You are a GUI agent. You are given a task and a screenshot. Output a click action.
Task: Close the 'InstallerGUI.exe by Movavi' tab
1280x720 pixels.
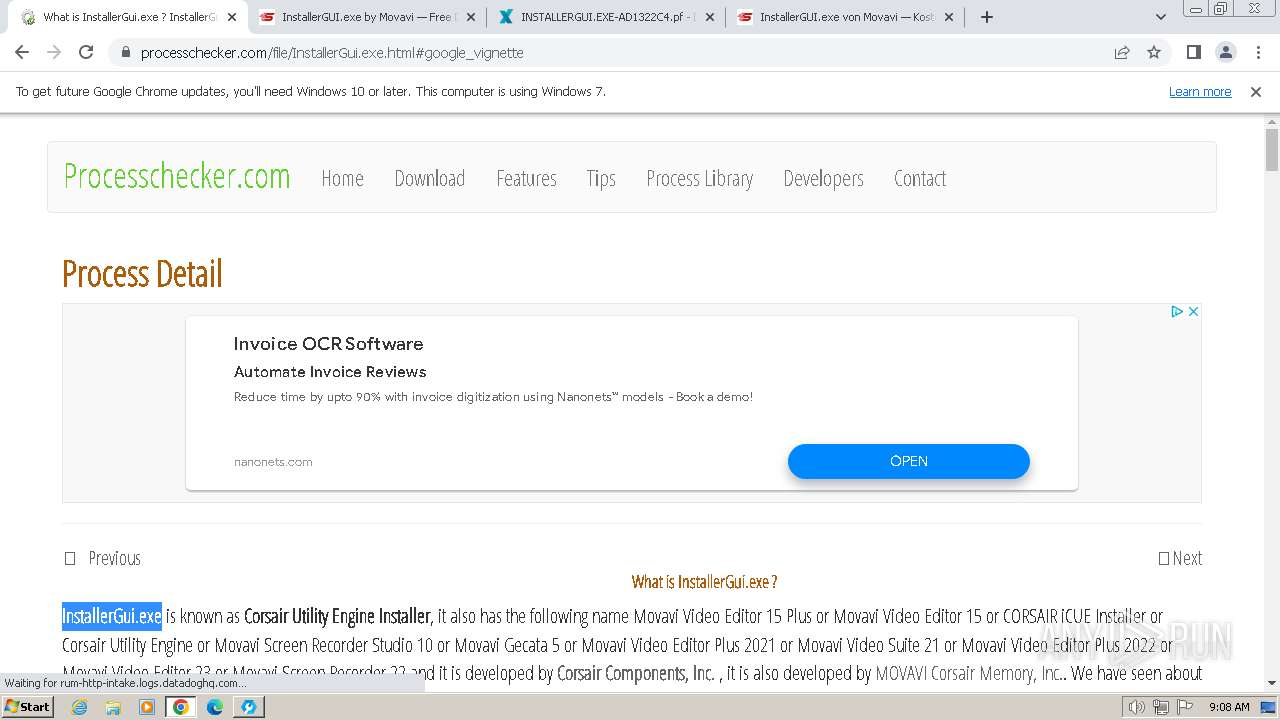(471, 17)
